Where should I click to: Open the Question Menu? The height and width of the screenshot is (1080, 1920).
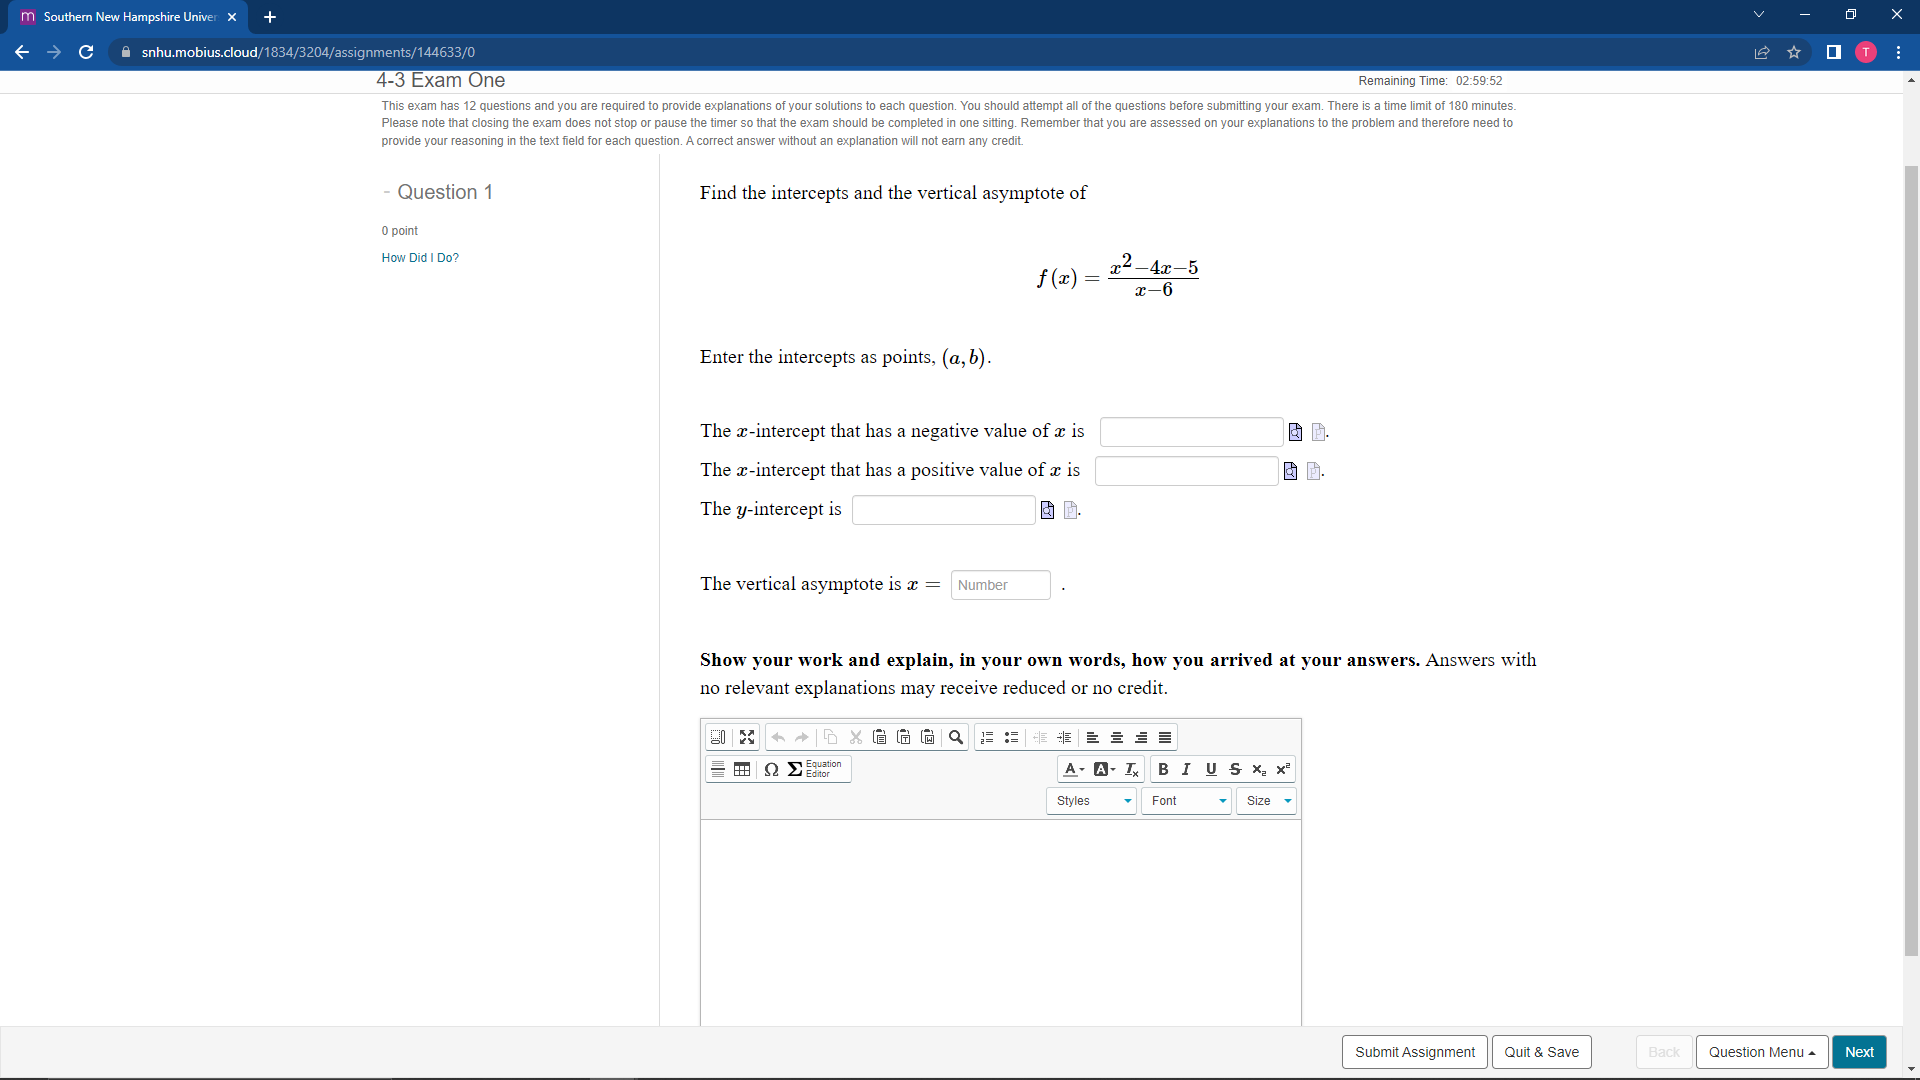click(x=1761, y=1052)
